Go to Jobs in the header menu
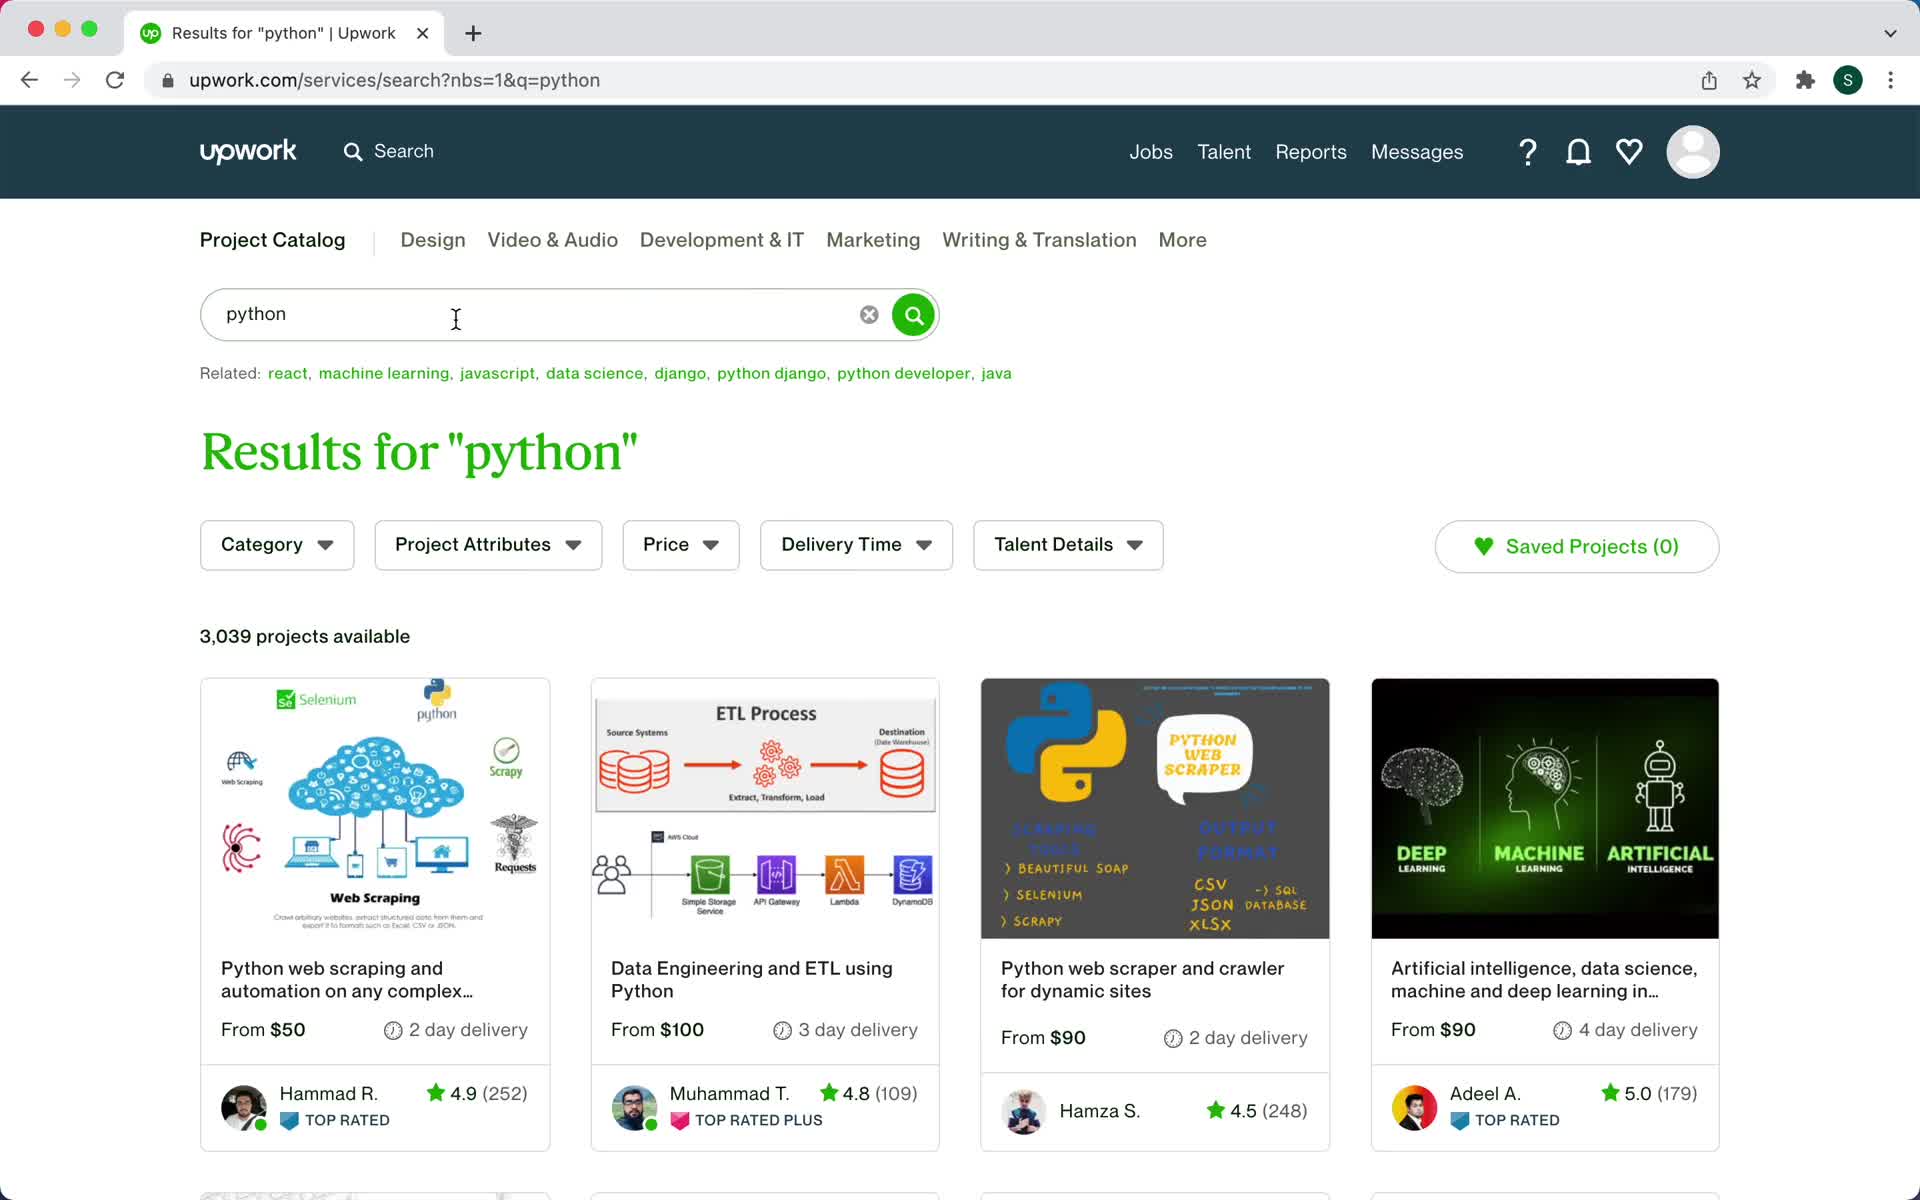Image resolution: width=1920 pixels, height=1200 pixels. (1151, 152)
